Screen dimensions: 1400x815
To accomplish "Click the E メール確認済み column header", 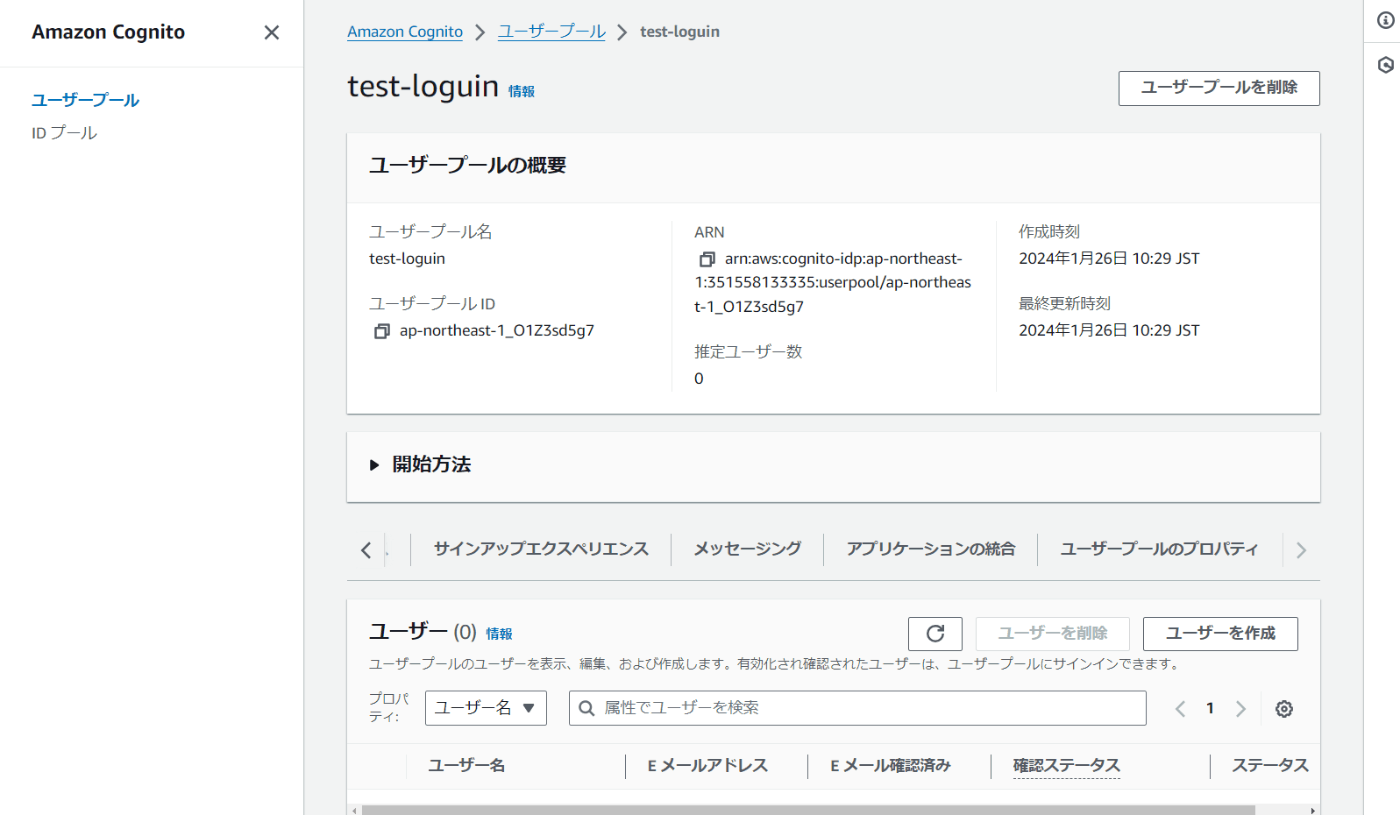I will coord(891,766).
